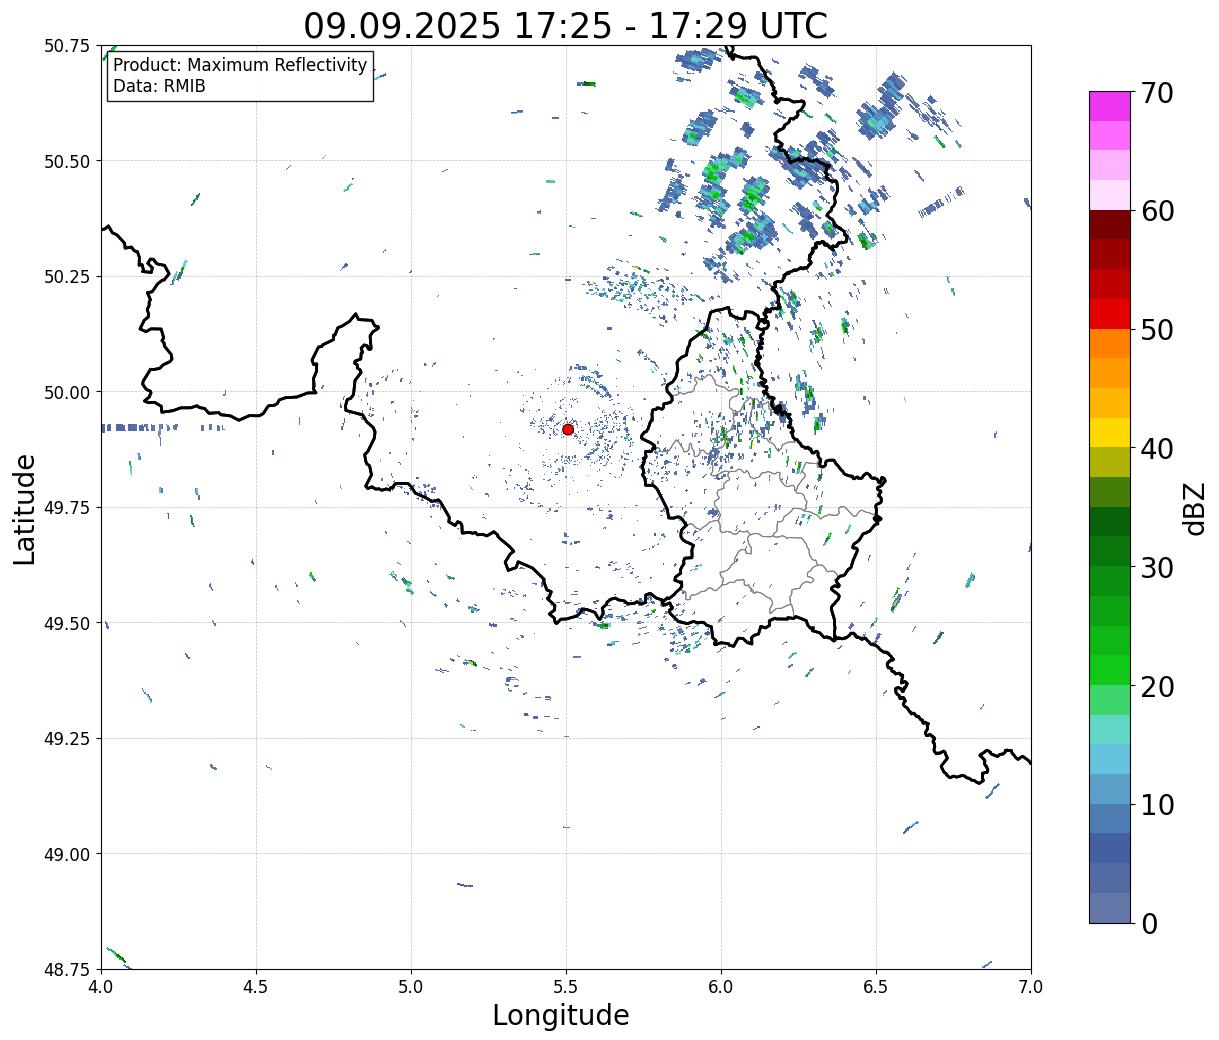
Task: Click latitude tick label '50.00'
Action: pos(67,392)
